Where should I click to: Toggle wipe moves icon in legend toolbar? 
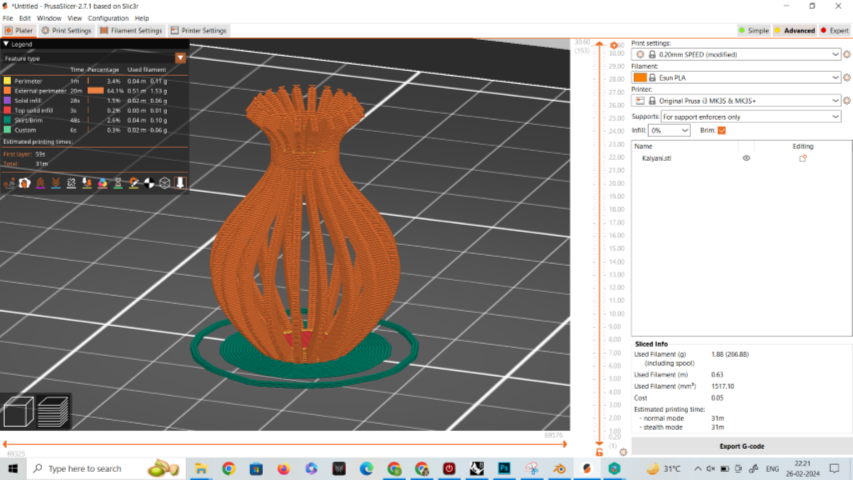coord(24,183)
